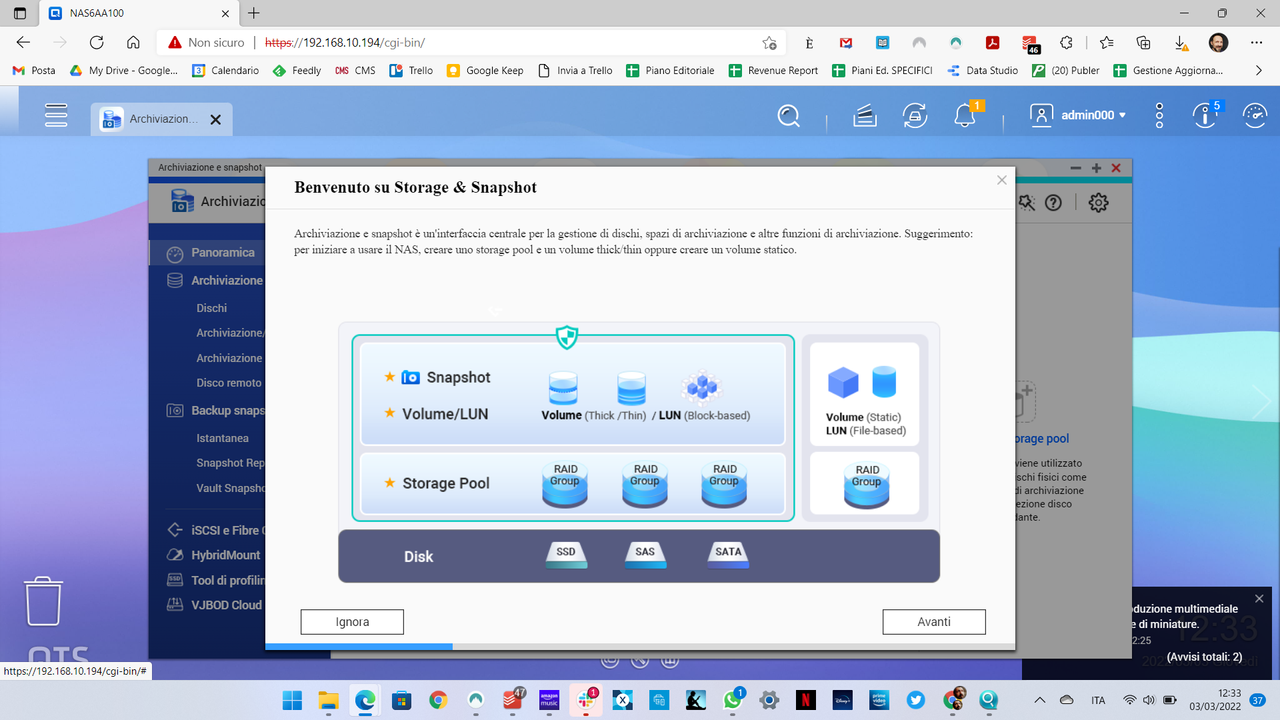Image resolution: width=1280 pixels, height=720 pixels.
Task: Open Windows Start menu
Action: [x=291, y=700]
